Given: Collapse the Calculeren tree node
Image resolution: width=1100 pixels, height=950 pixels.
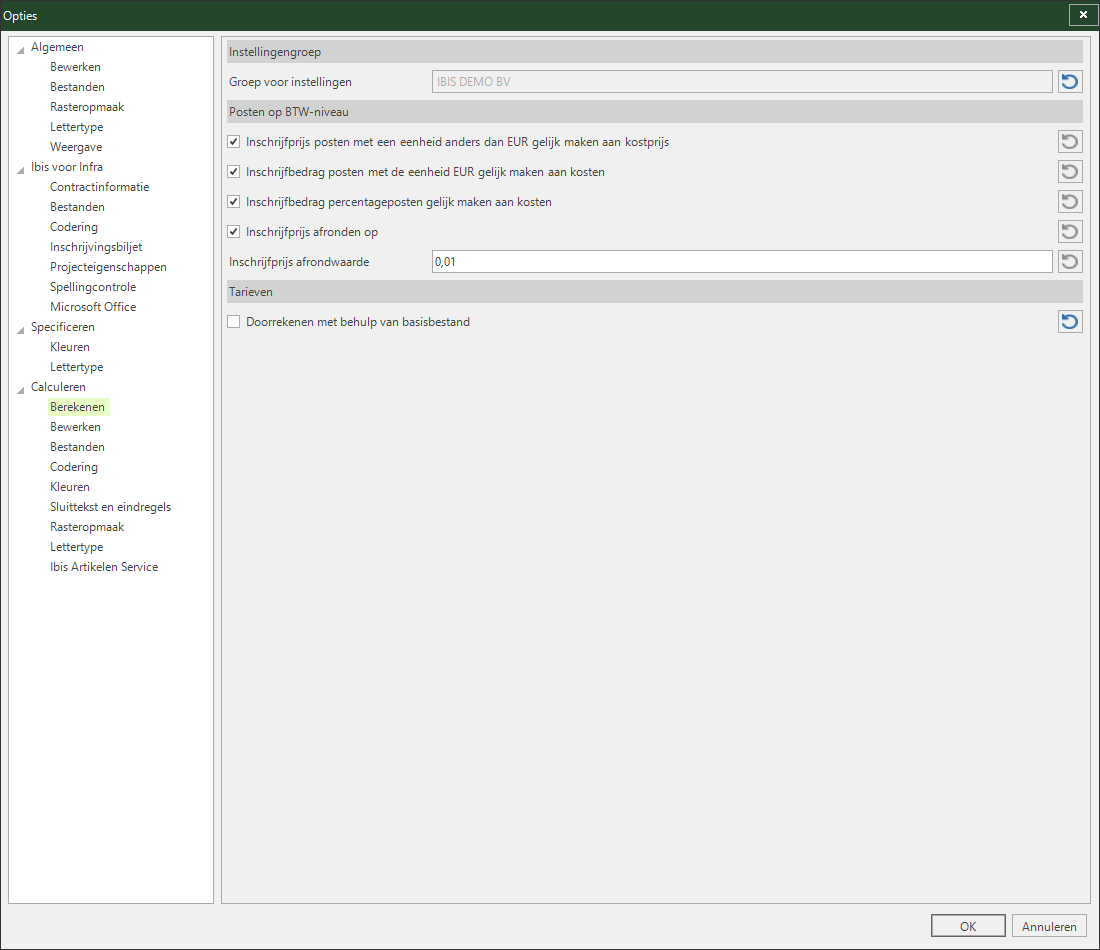Looking at the screenshot, I should 20,389.
